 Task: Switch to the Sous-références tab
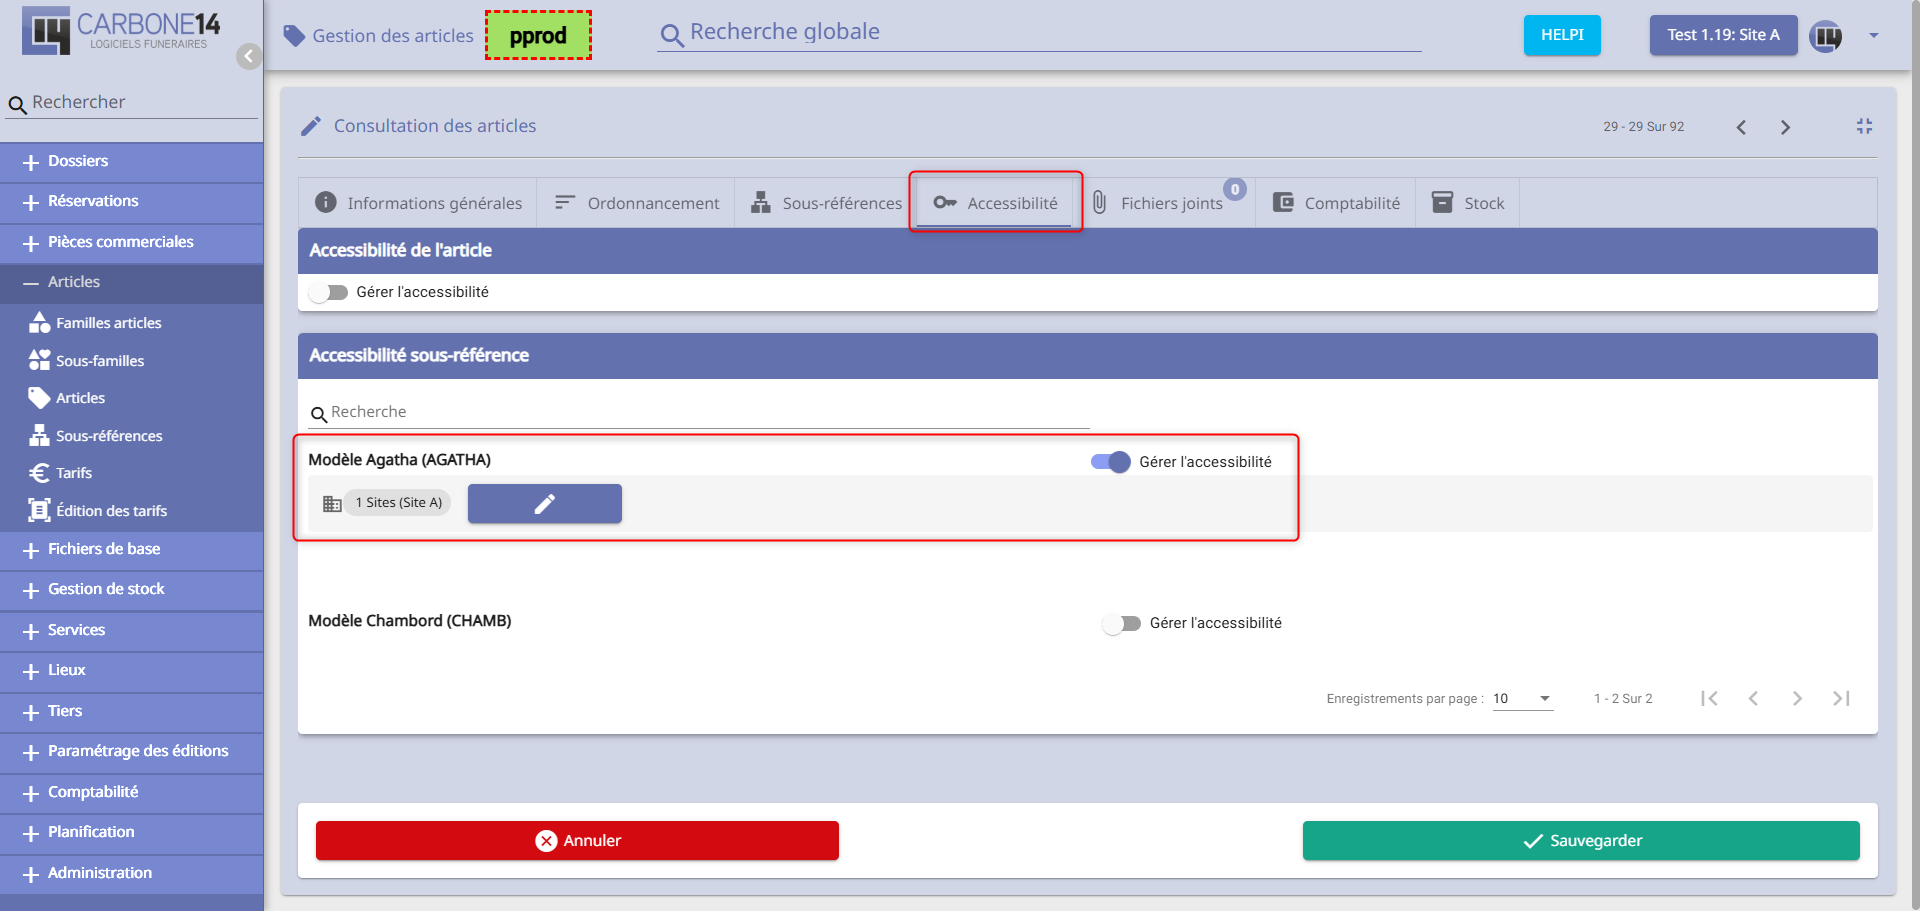pos(827,203)
